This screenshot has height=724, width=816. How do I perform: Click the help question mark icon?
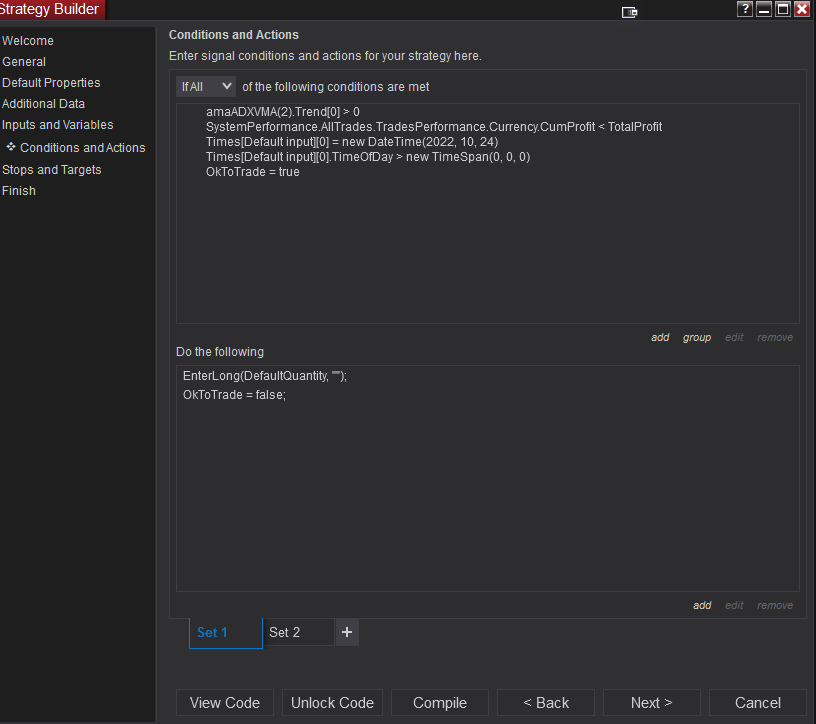[745, 9]
